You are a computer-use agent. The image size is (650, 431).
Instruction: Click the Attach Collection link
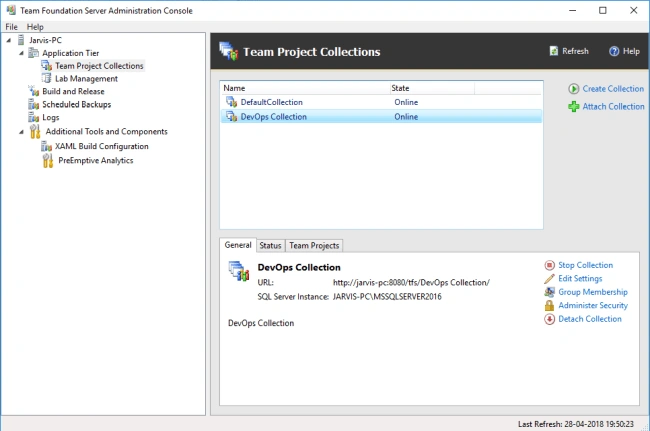(613, 107)
